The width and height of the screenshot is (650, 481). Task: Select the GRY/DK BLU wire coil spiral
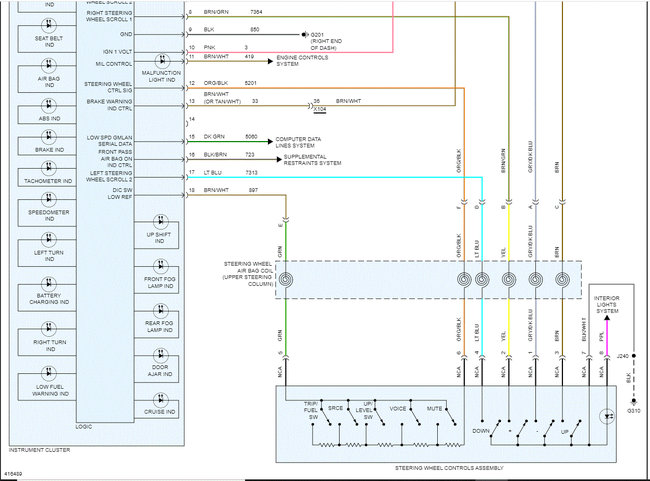pyautogui.click(x=536, y=279)
